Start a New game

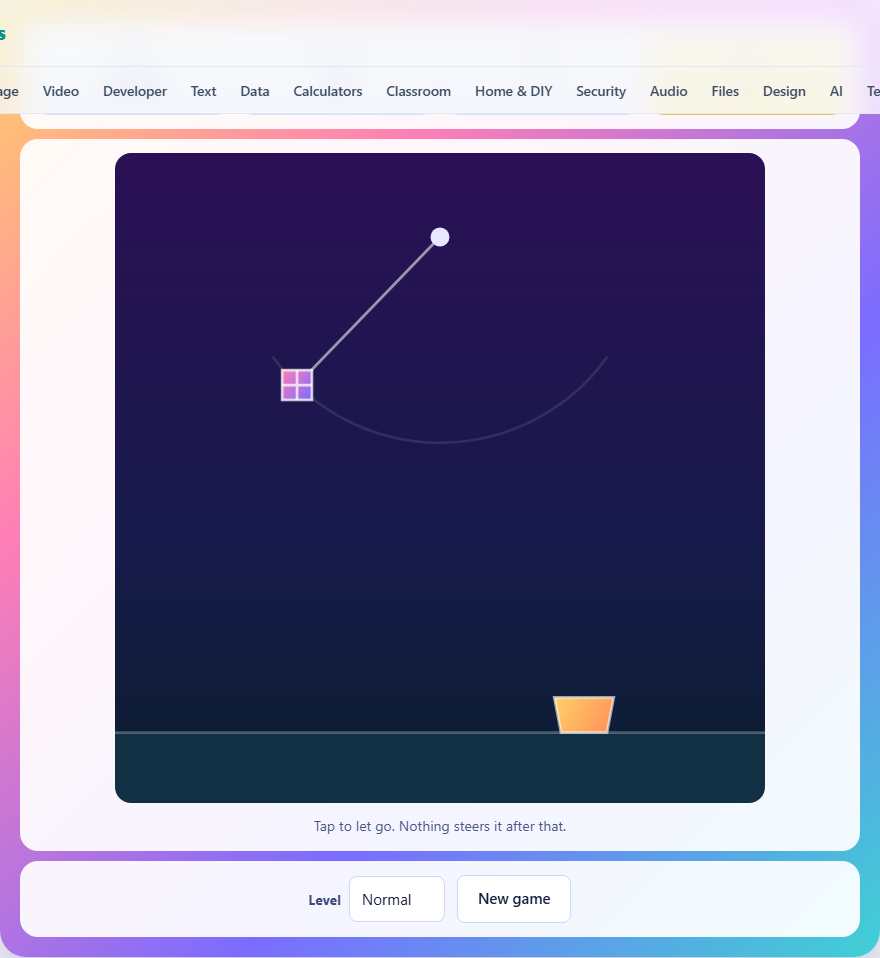[x=514, y=899]
